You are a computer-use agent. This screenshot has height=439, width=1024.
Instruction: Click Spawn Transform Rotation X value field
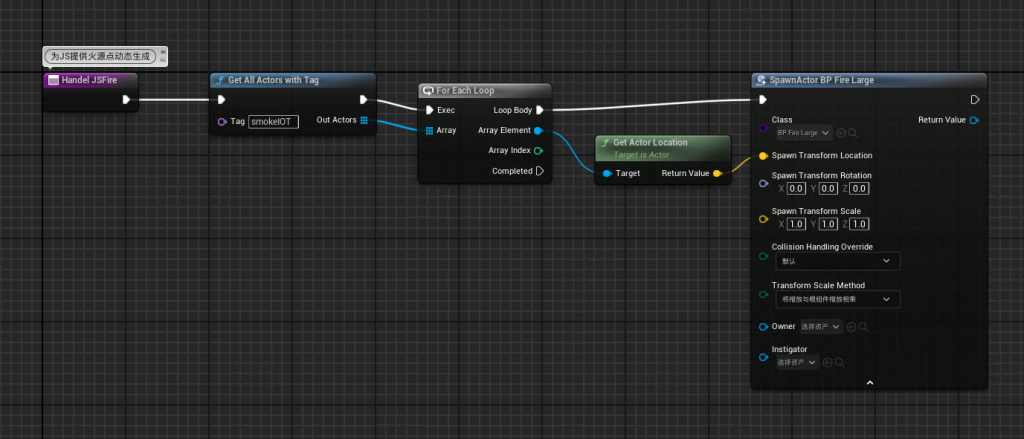(796, 188)
